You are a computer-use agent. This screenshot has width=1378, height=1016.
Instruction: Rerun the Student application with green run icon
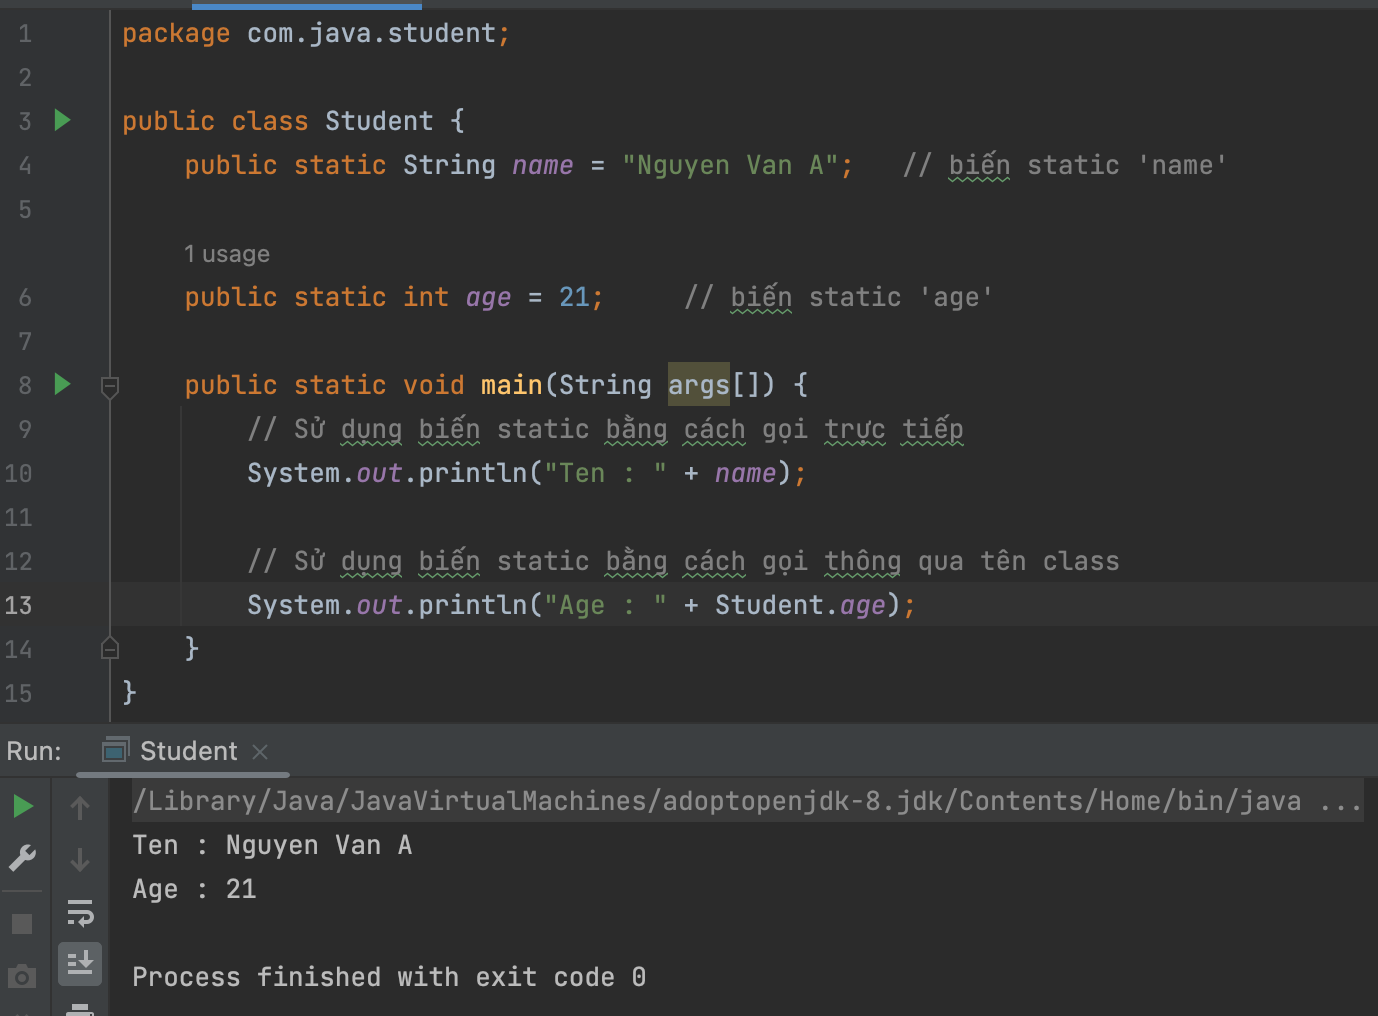[21, 806]
